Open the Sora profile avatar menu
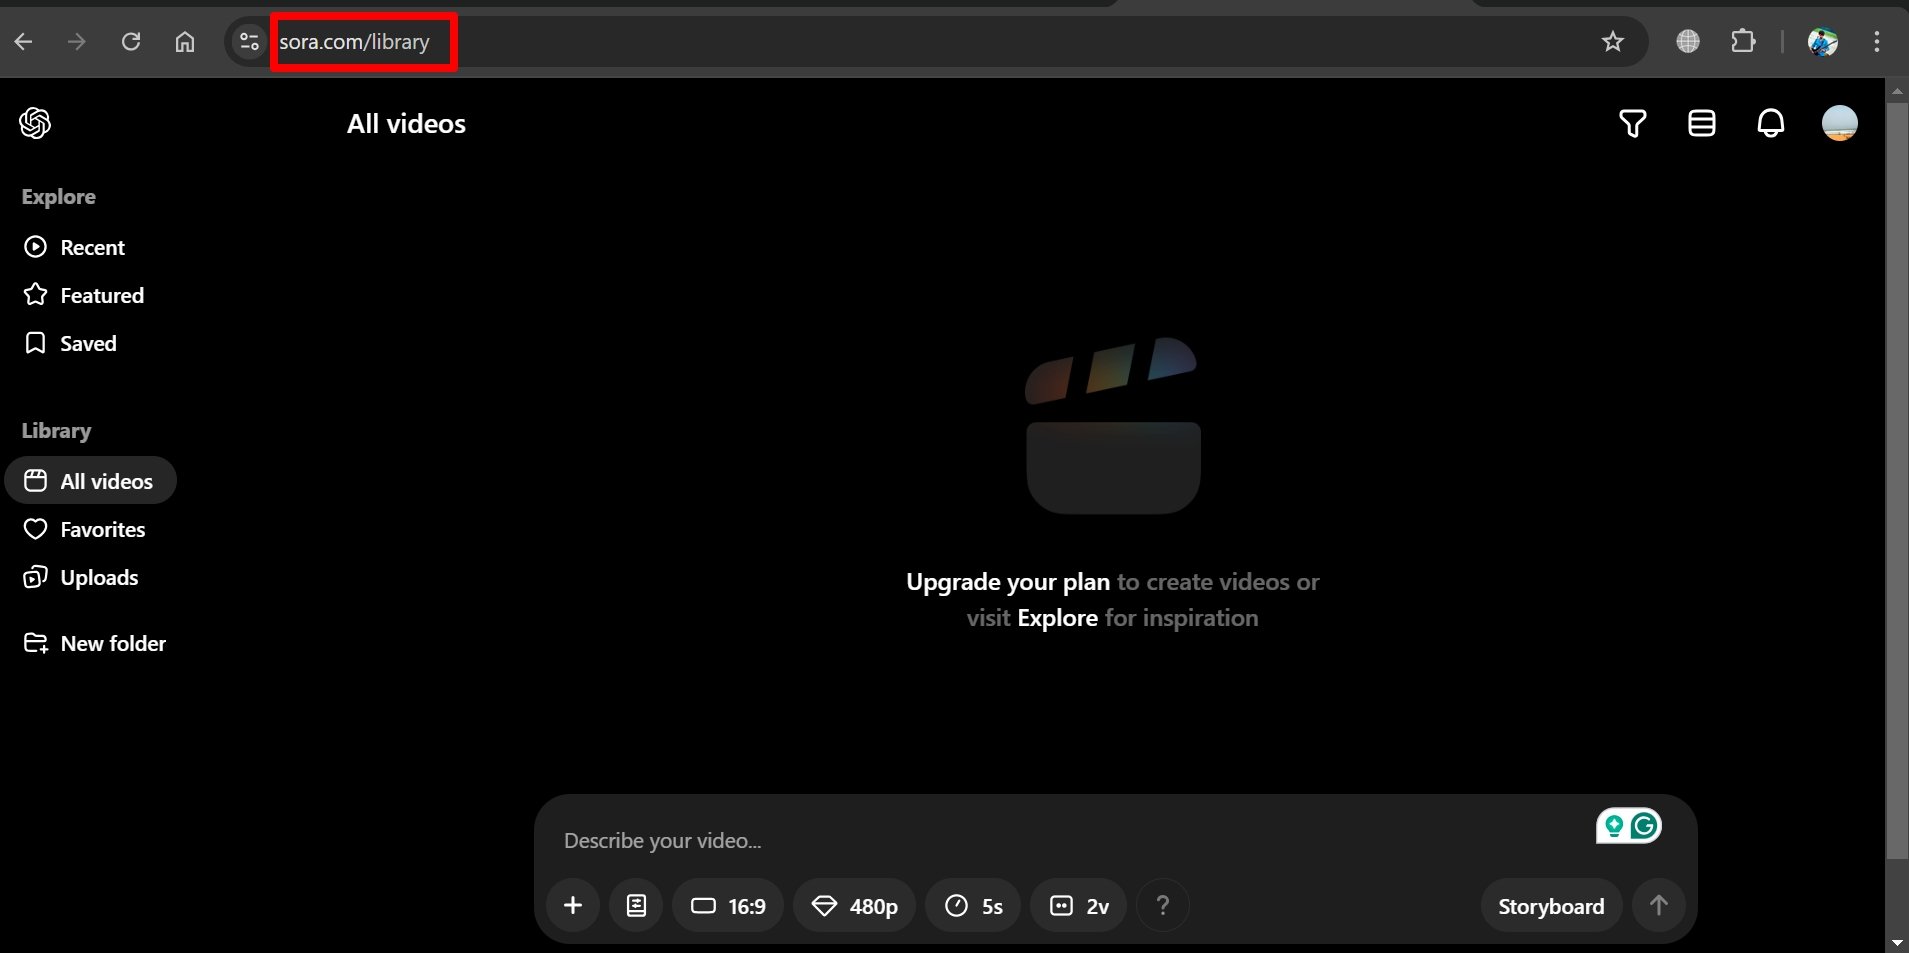Image resolution: width=1909 pixels, height=953 pixels. 1839,123
